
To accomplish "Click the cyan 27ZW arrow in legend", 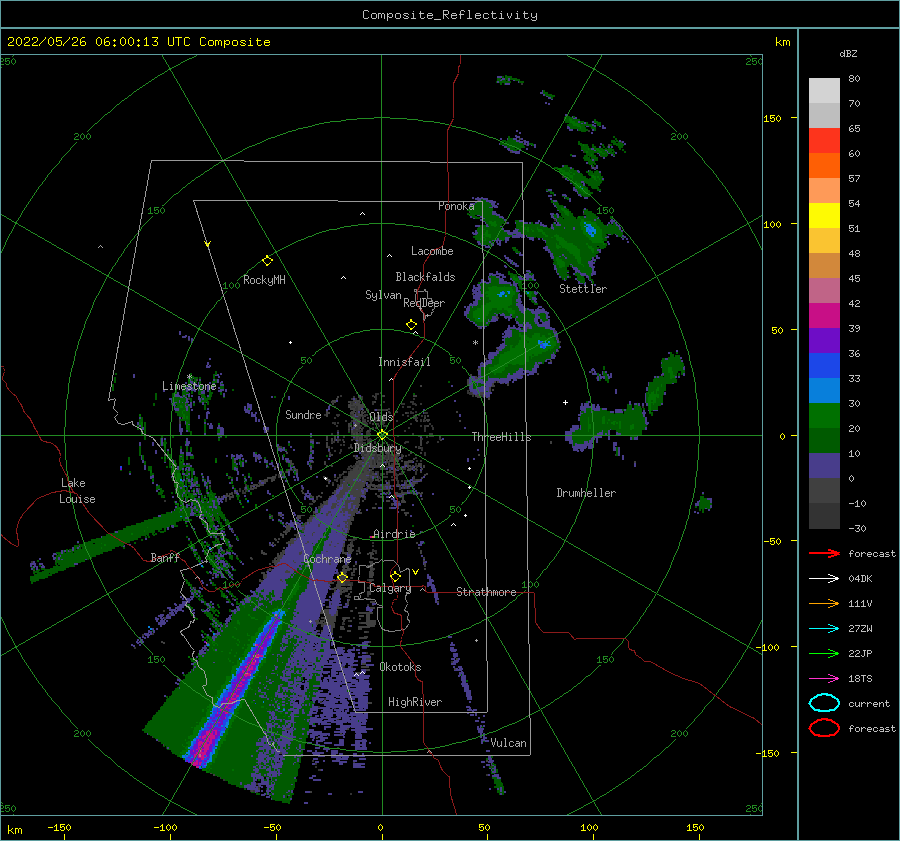I will pos(824,629).
